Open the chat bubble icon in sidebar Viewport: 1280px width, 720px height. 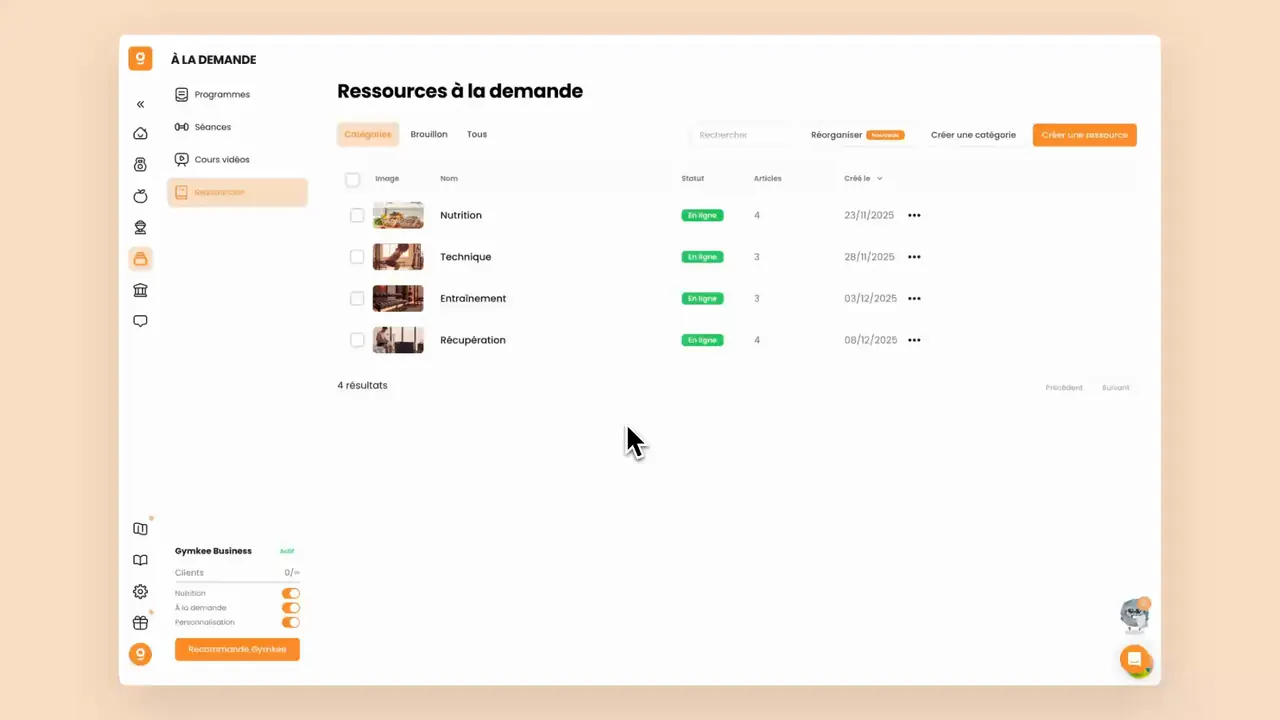click(140, 321)
